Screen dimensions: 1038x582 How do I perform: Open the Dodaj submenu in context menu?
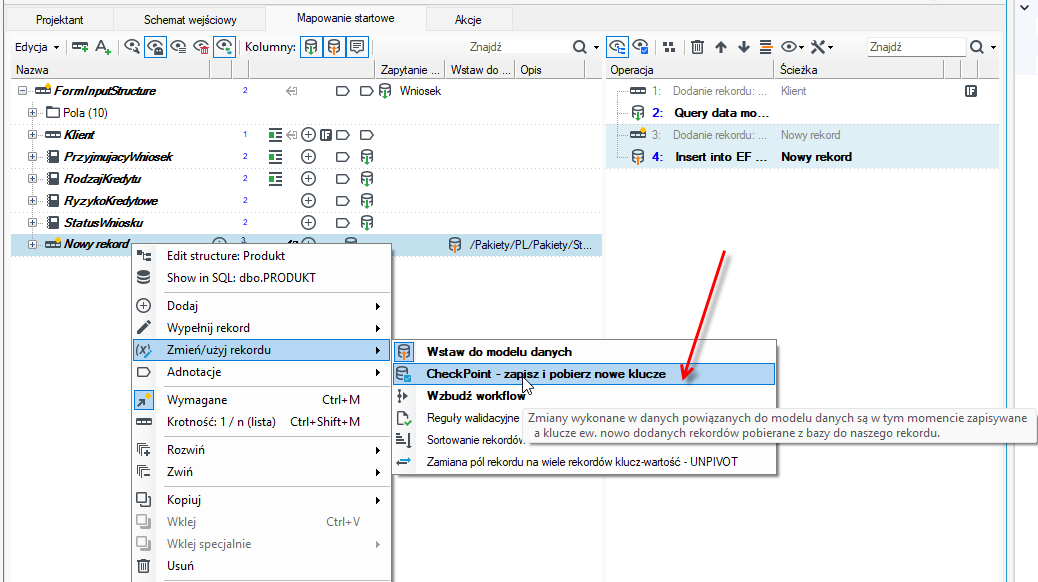click(261, 306)
